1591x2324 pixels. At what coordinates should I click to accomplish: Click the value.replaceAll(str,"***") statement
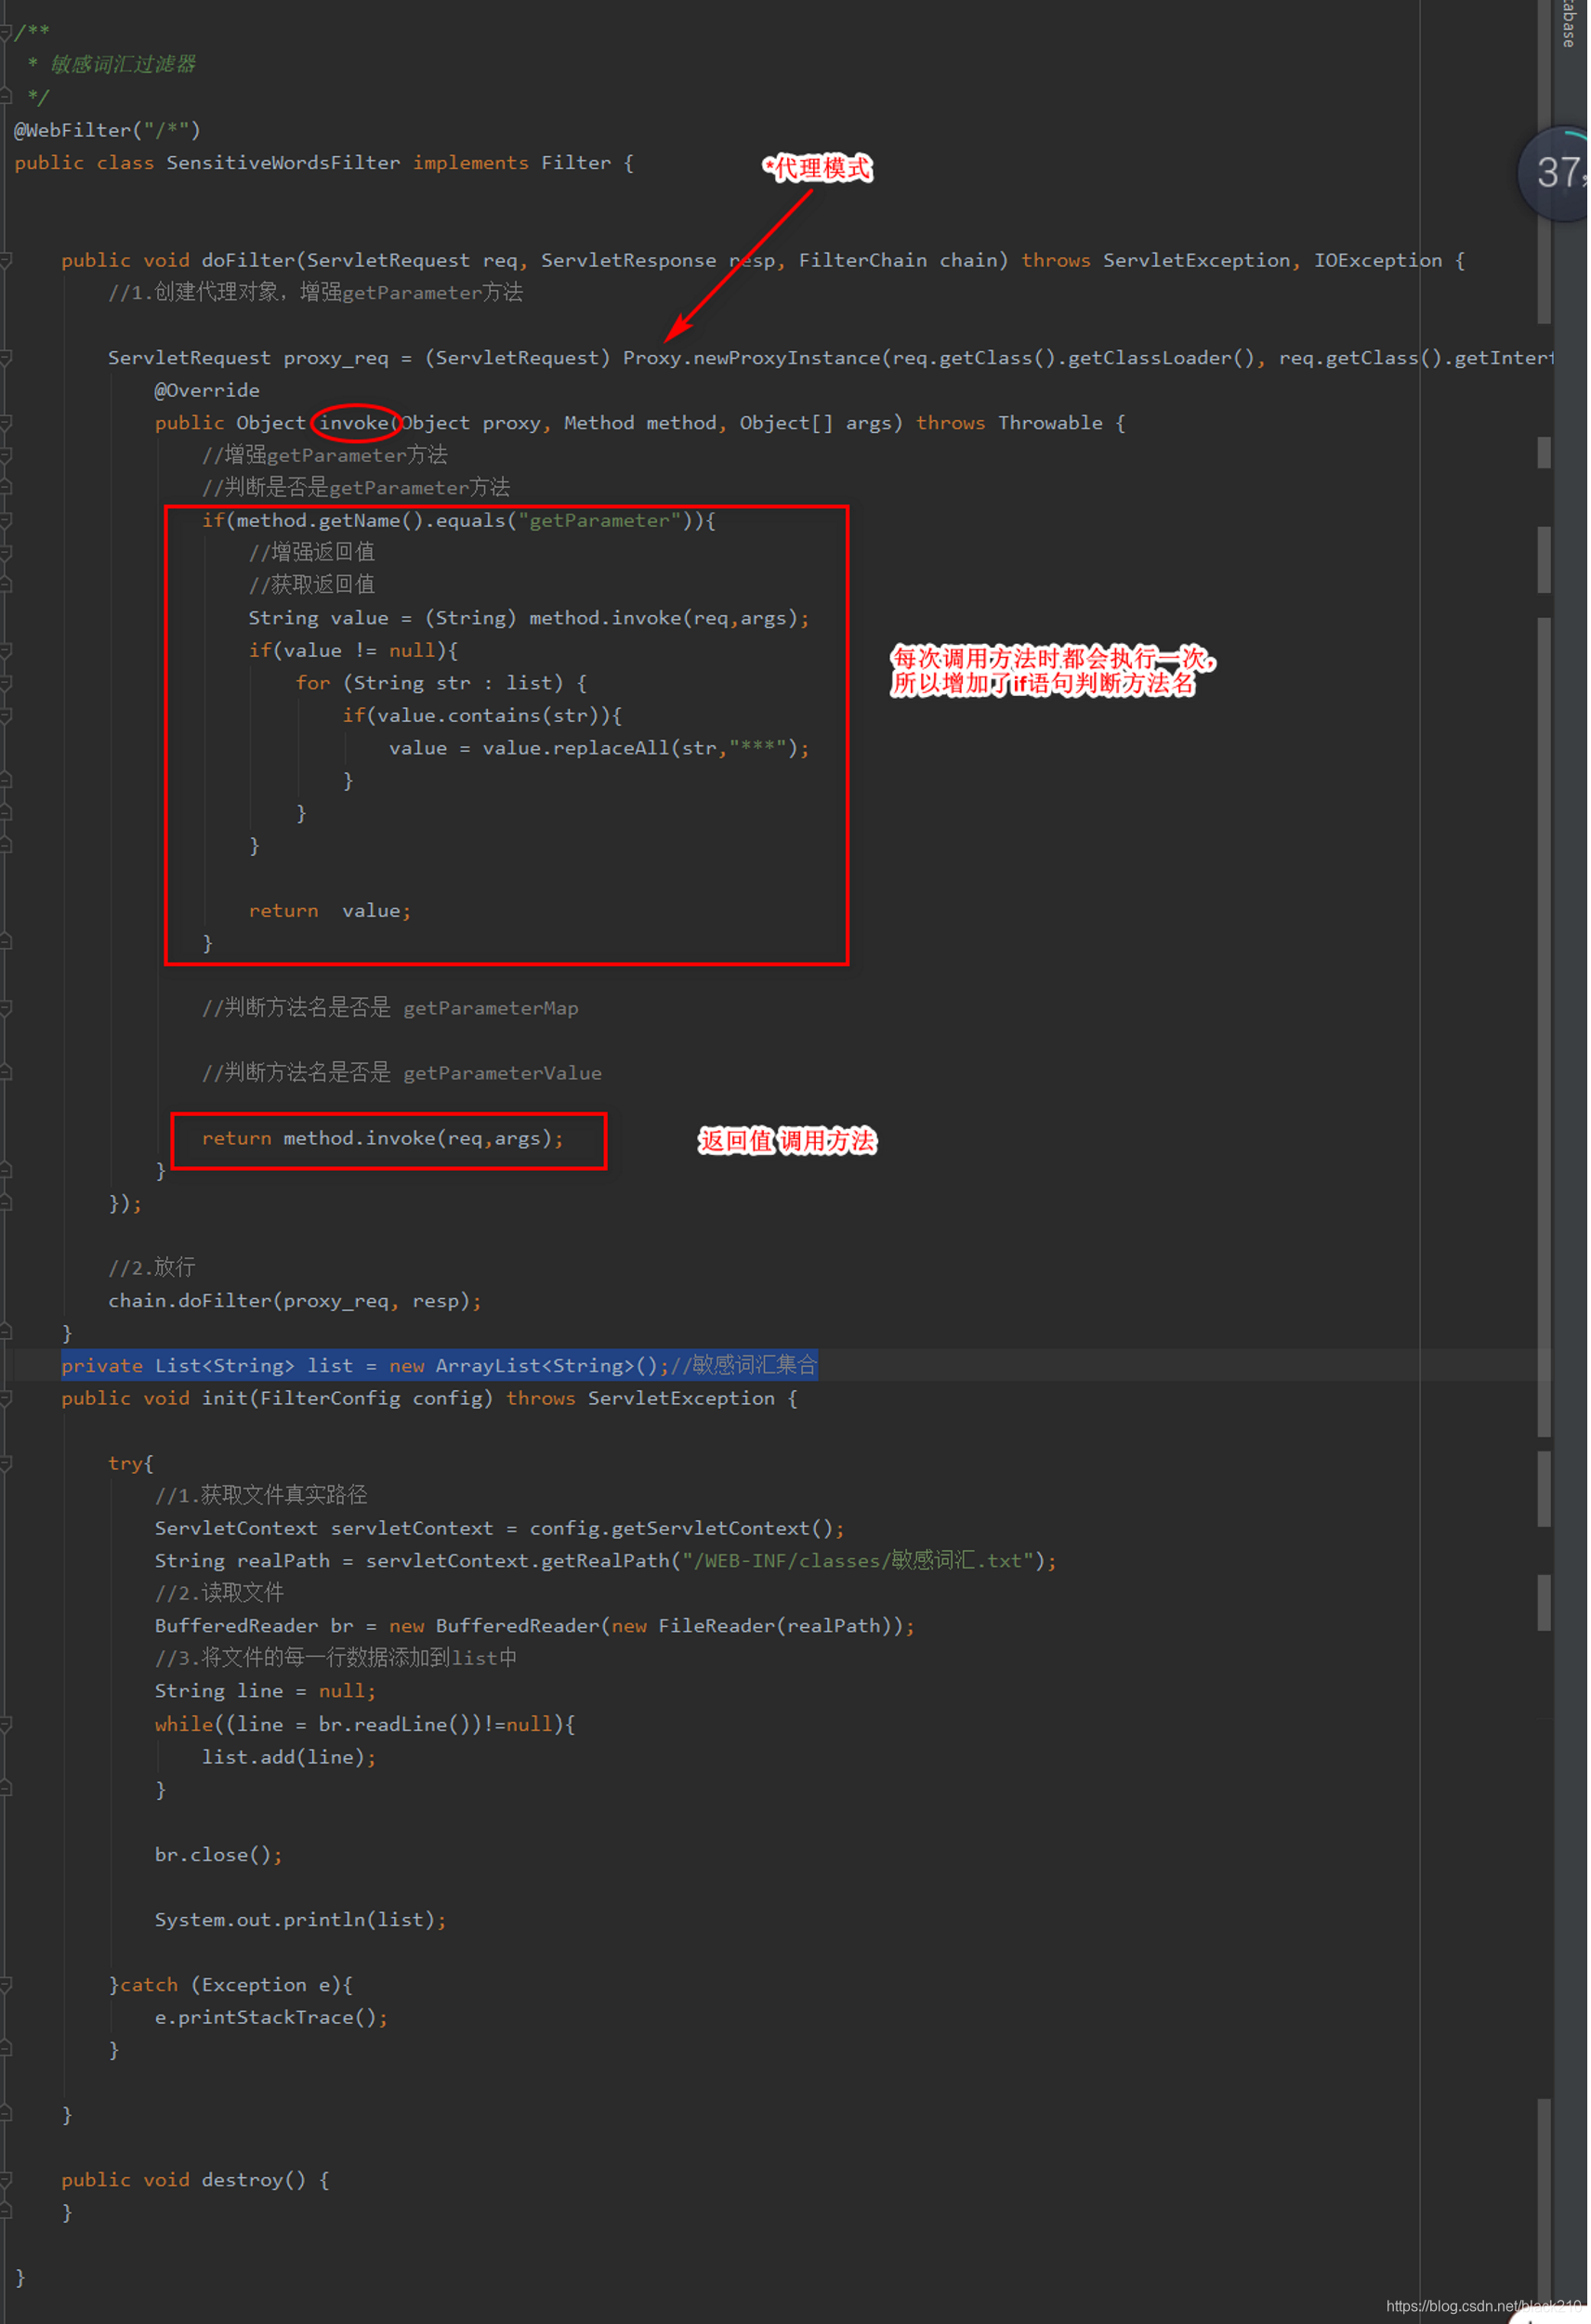pos(599,748)
